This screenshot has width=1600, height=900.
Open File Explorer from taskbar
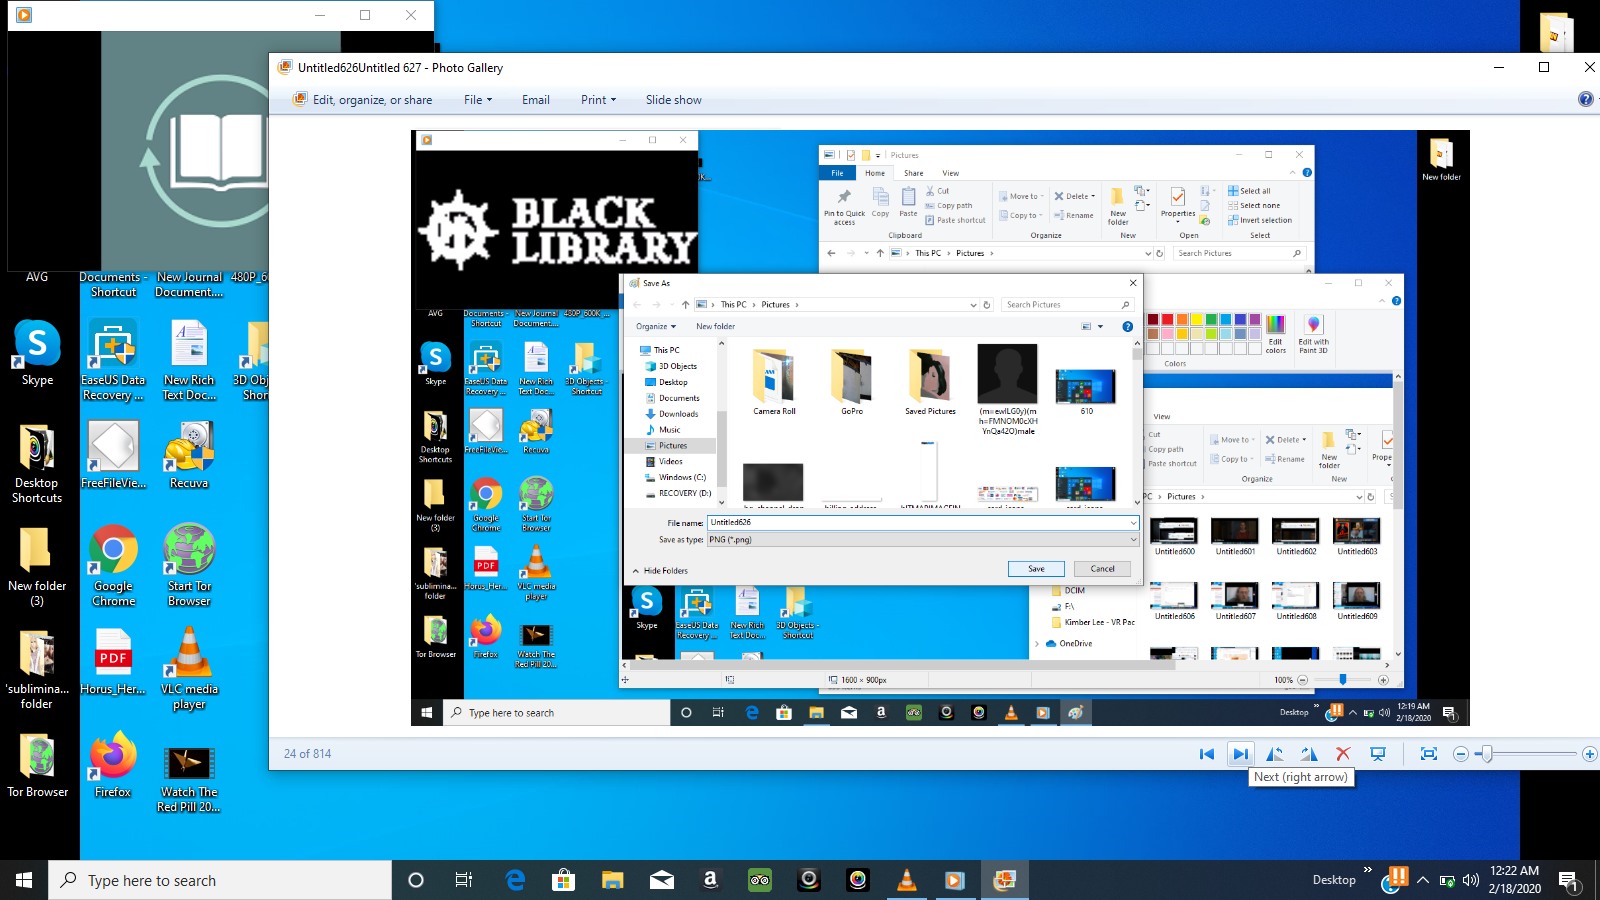coord(613,880)
